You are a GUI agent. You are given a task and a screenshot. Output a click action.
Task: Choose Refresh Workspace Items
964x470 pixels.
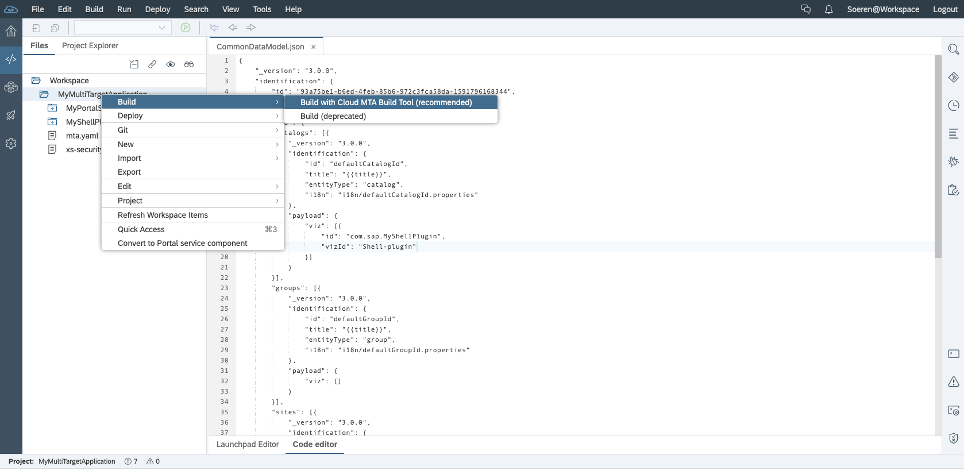click(192, 215)
